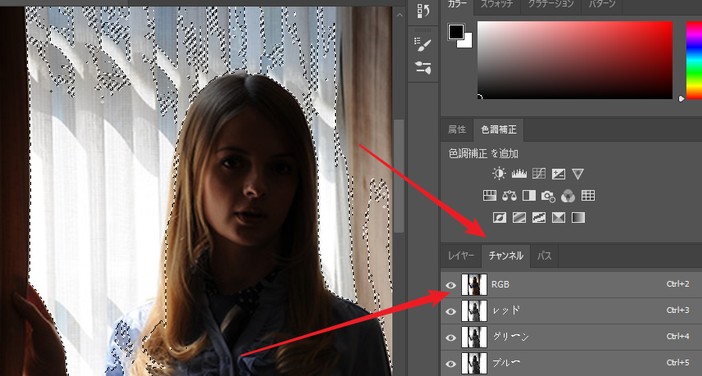The image size is (702, 376).
Task: Add a Channel Mixer adjustment
Action: pos(568,196)
